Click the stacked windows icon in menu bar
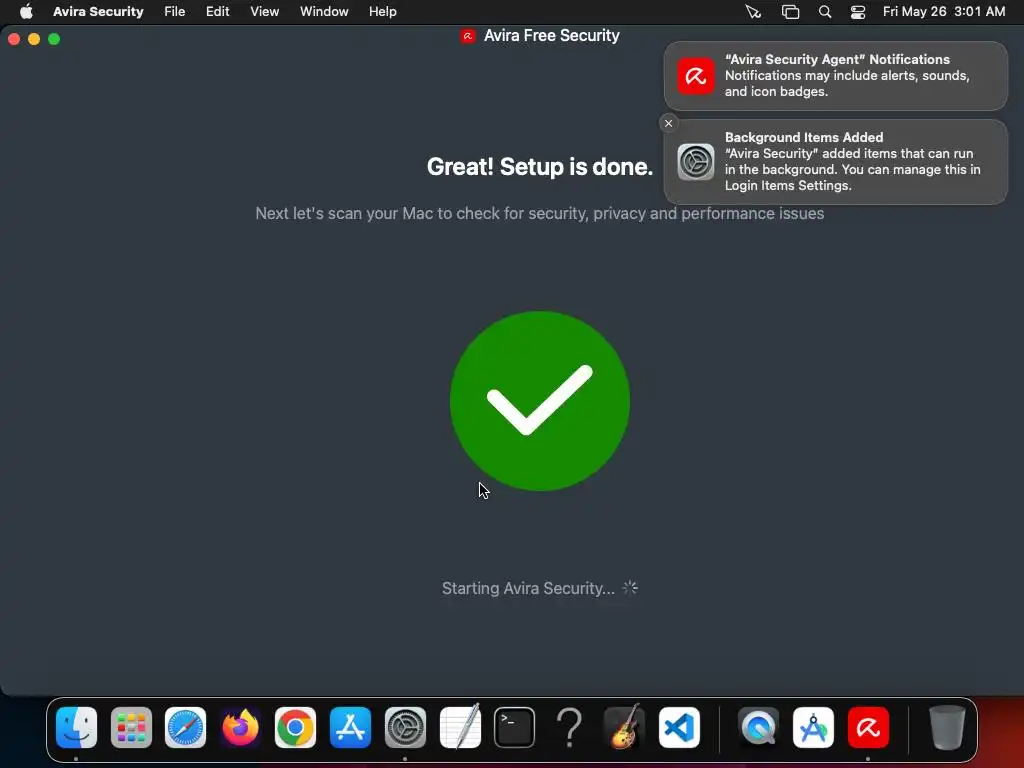Screen dimensions: 1024x768 [x=790, y=12]
